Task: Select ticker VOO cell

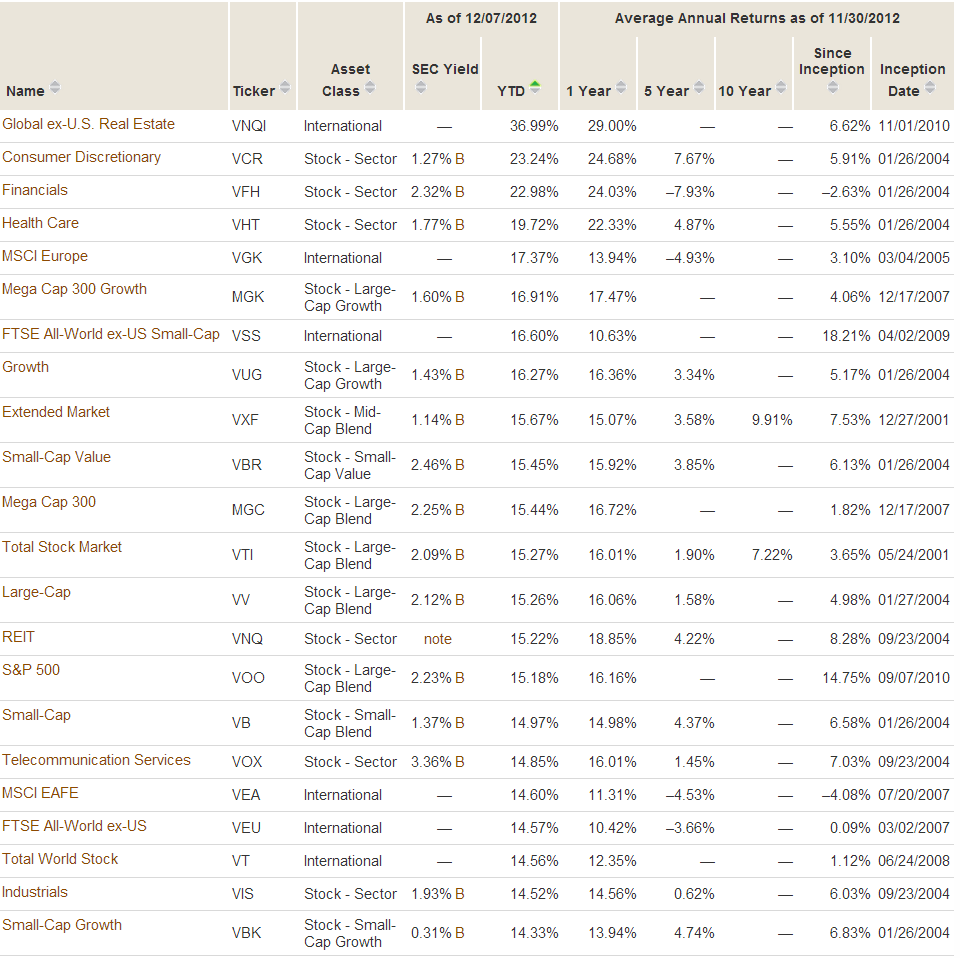Action: point(248,678)
